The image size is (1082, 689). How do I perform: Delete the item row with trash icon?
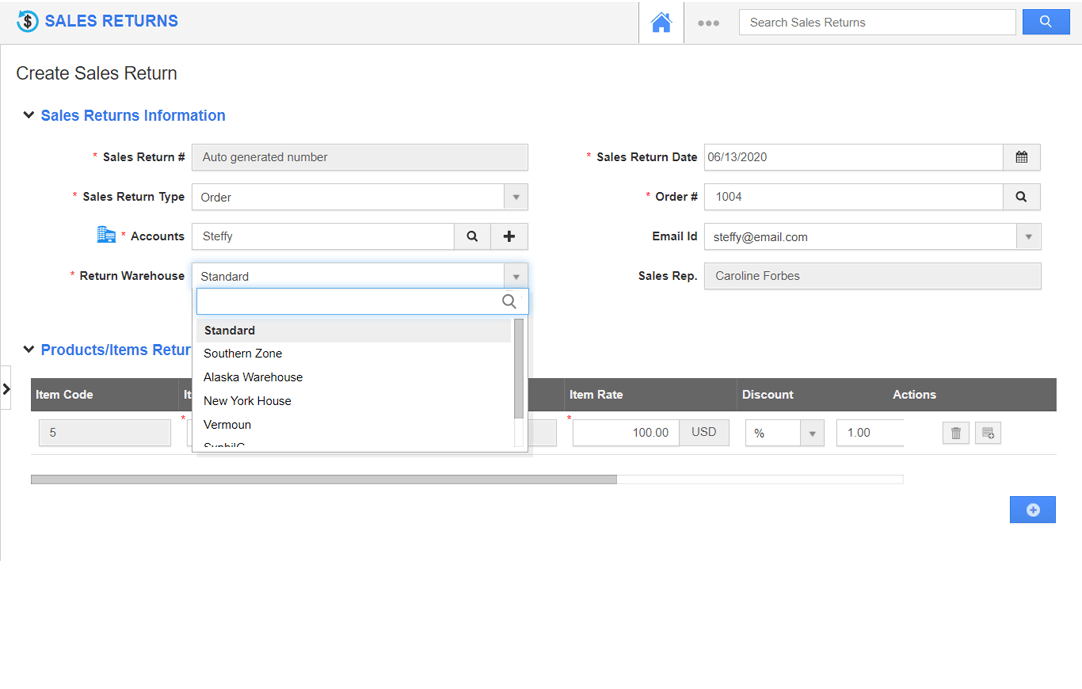click(956, 433)
